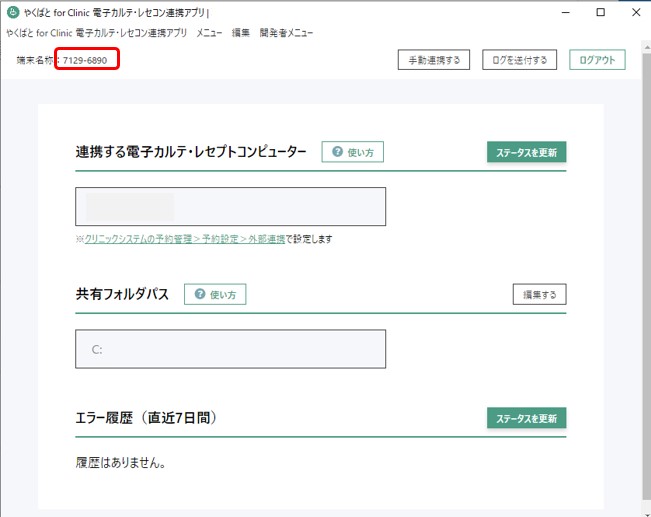Open the 編集 menu in menu bar
Screen dimensions: 651x517
[x=241, y=33]
